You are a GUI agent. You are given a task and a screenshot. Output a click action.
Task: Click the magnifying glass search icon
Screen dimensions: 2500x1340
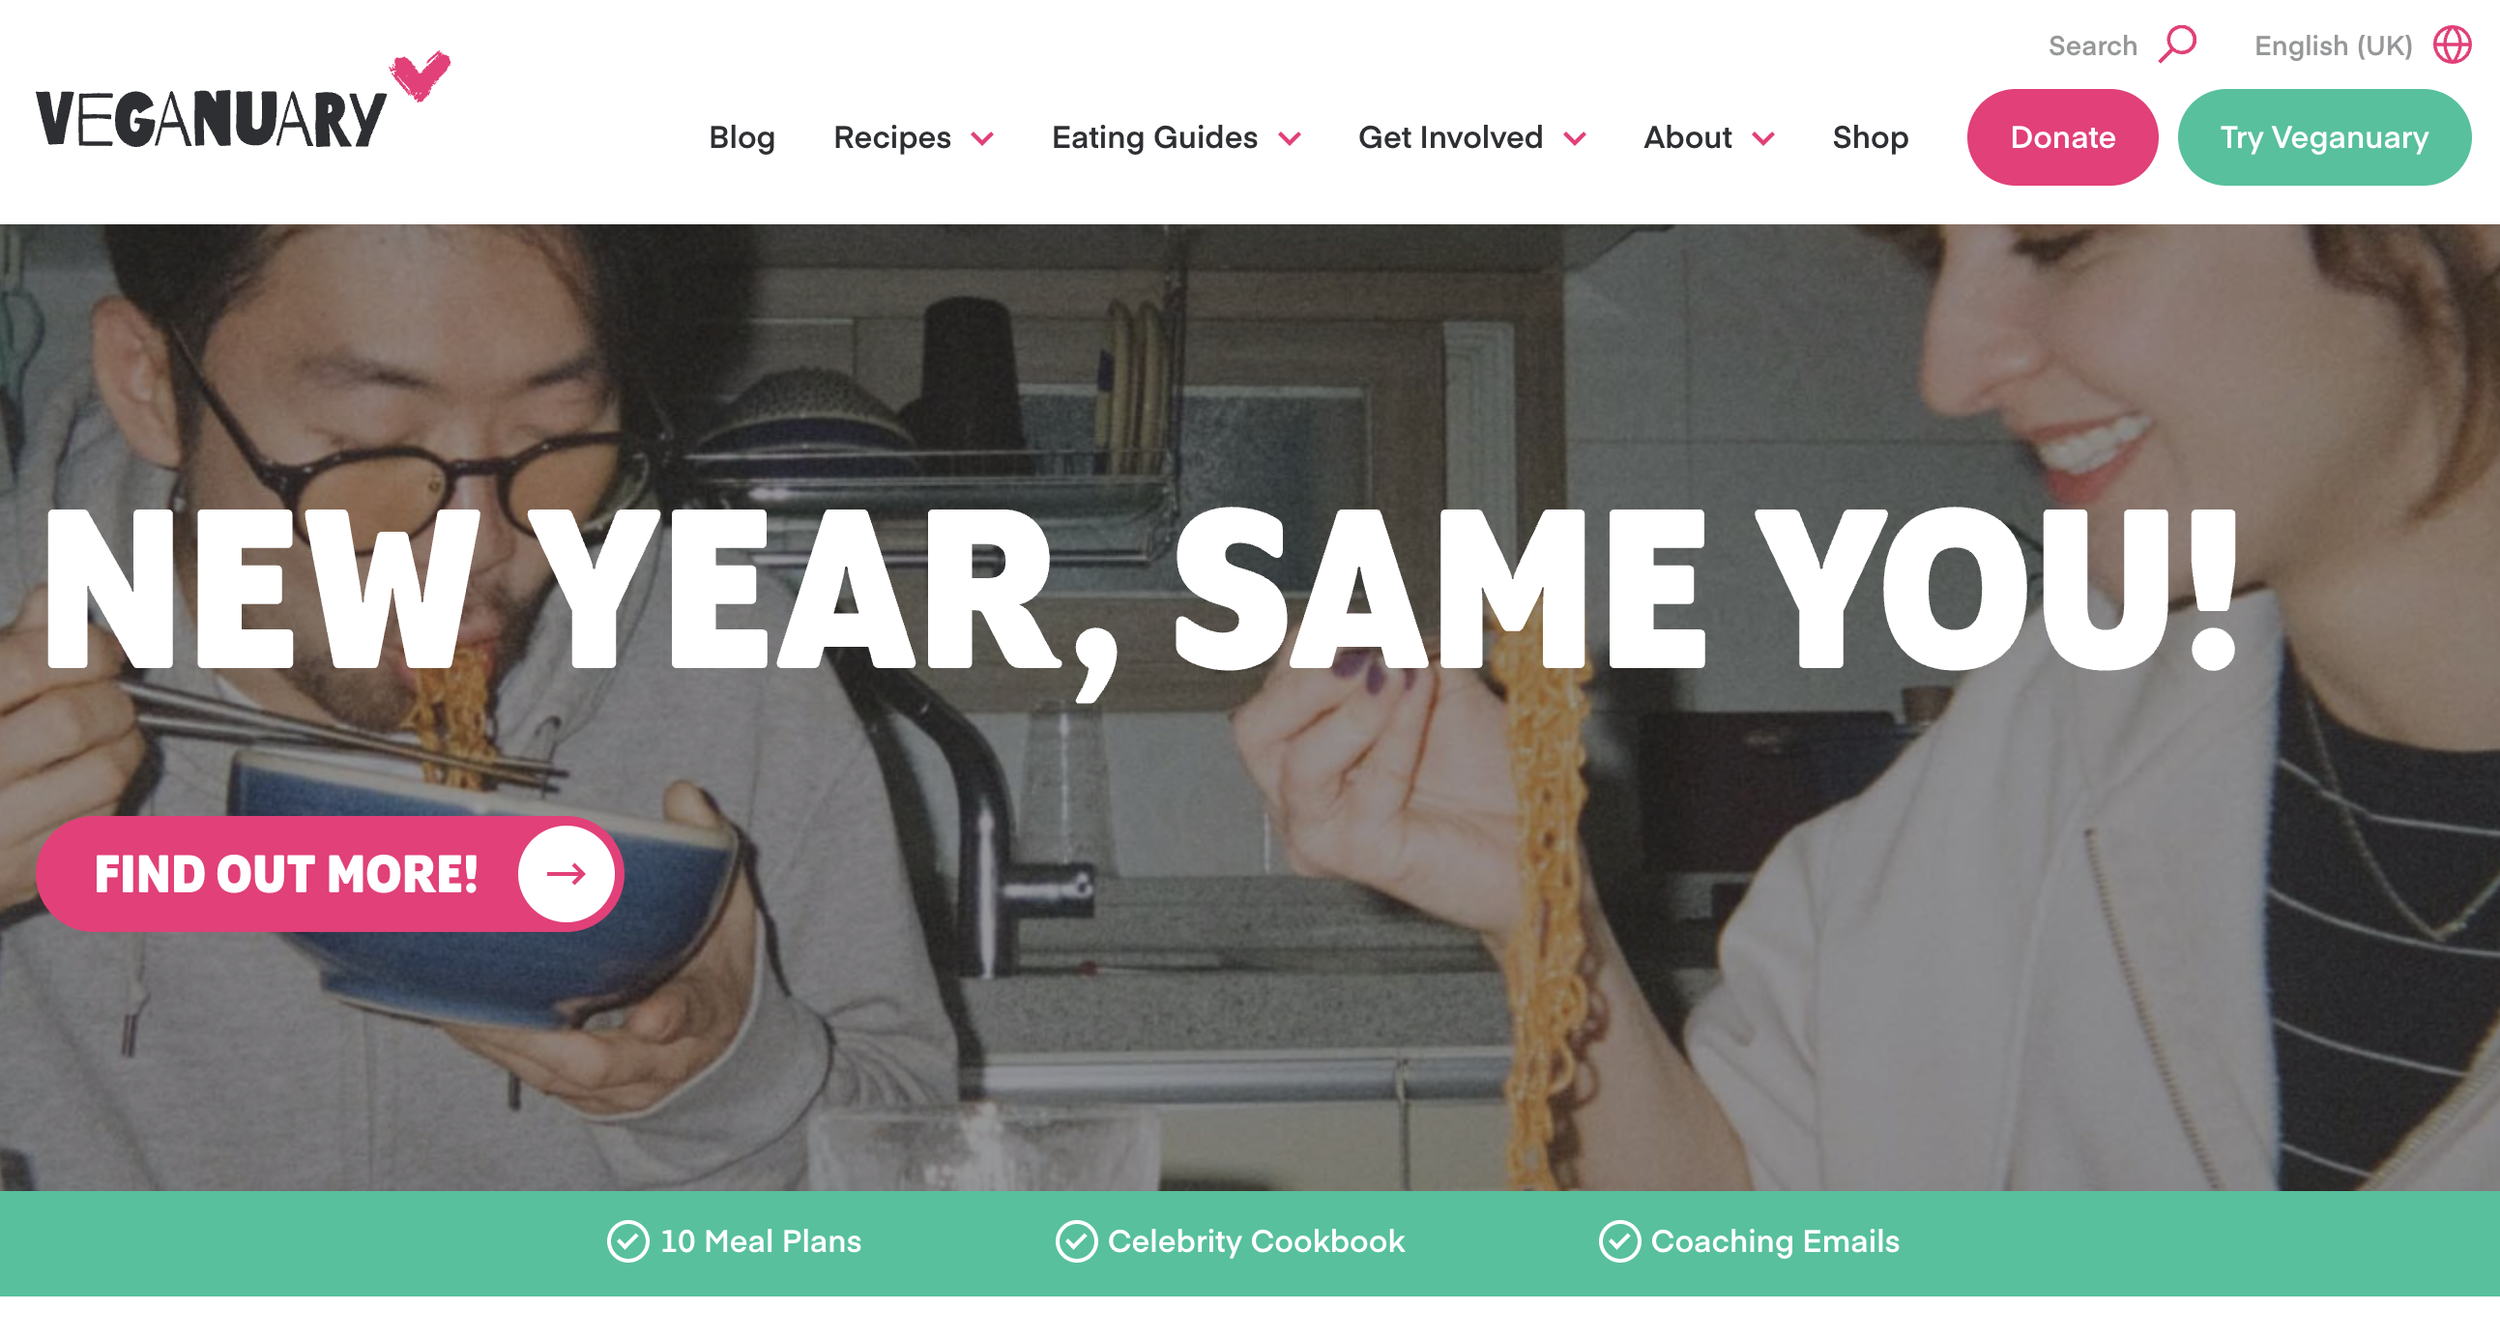pyautogui.click(x=2177, y=45)
